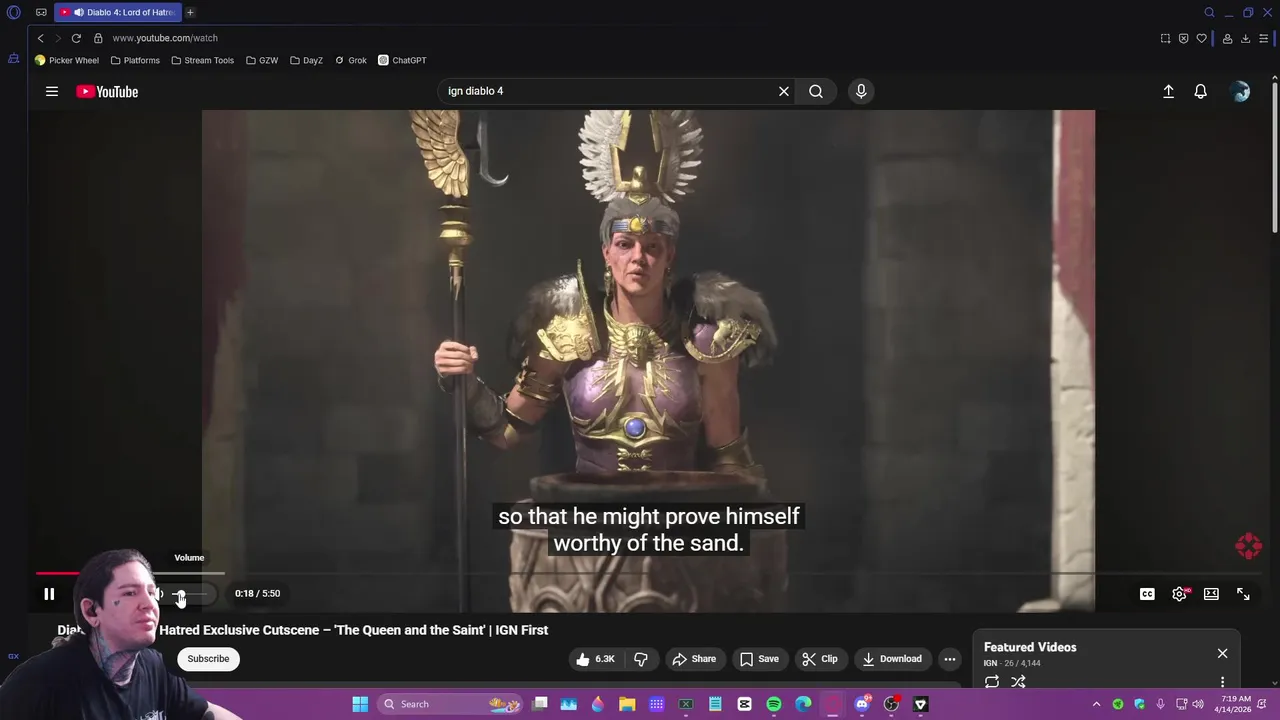Open the Create upload button
The width and height of the screenshot is (1280, 720).
pyautogui.click(x=1168, y=91)
